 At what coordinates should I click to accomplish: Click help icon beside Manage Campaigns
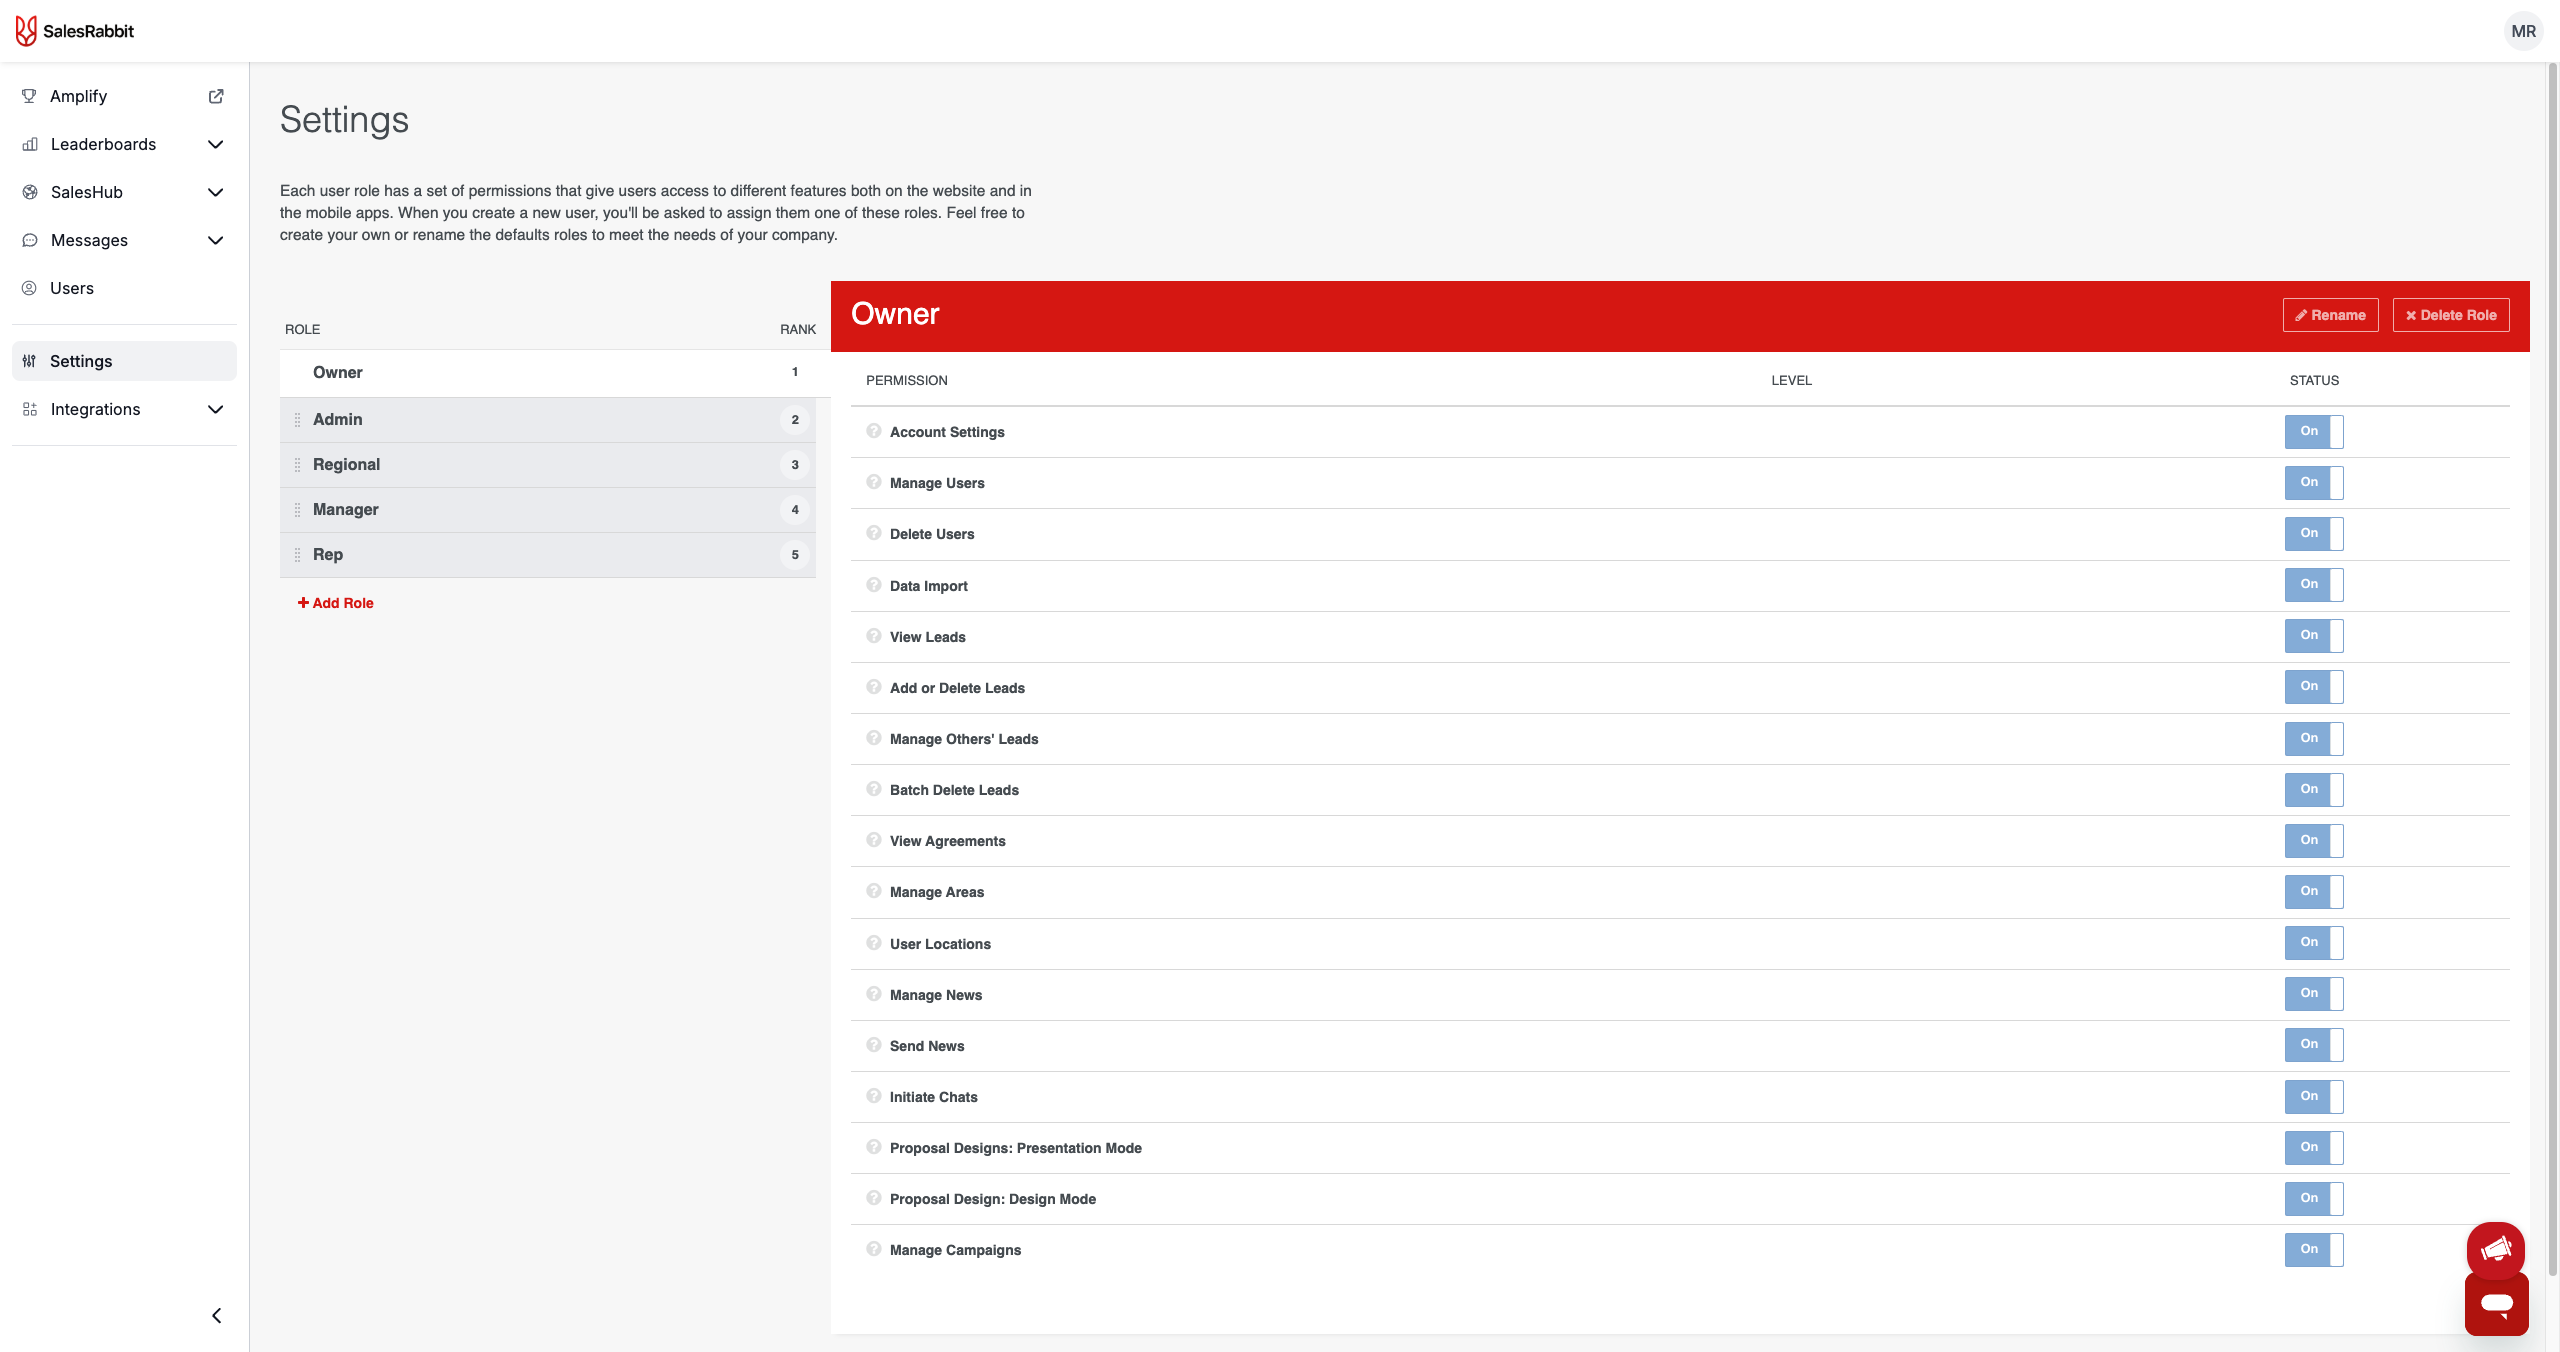tap(874, 1249)
